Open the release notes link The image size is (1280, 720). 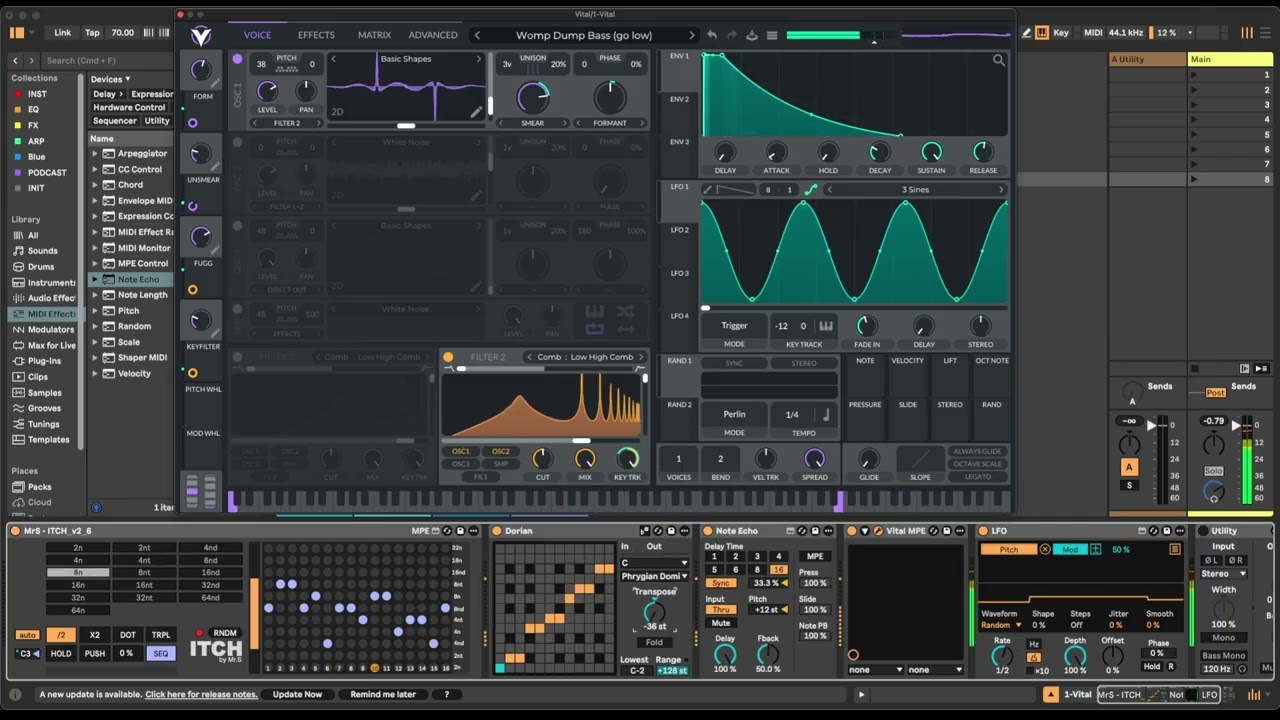point(201,694)
